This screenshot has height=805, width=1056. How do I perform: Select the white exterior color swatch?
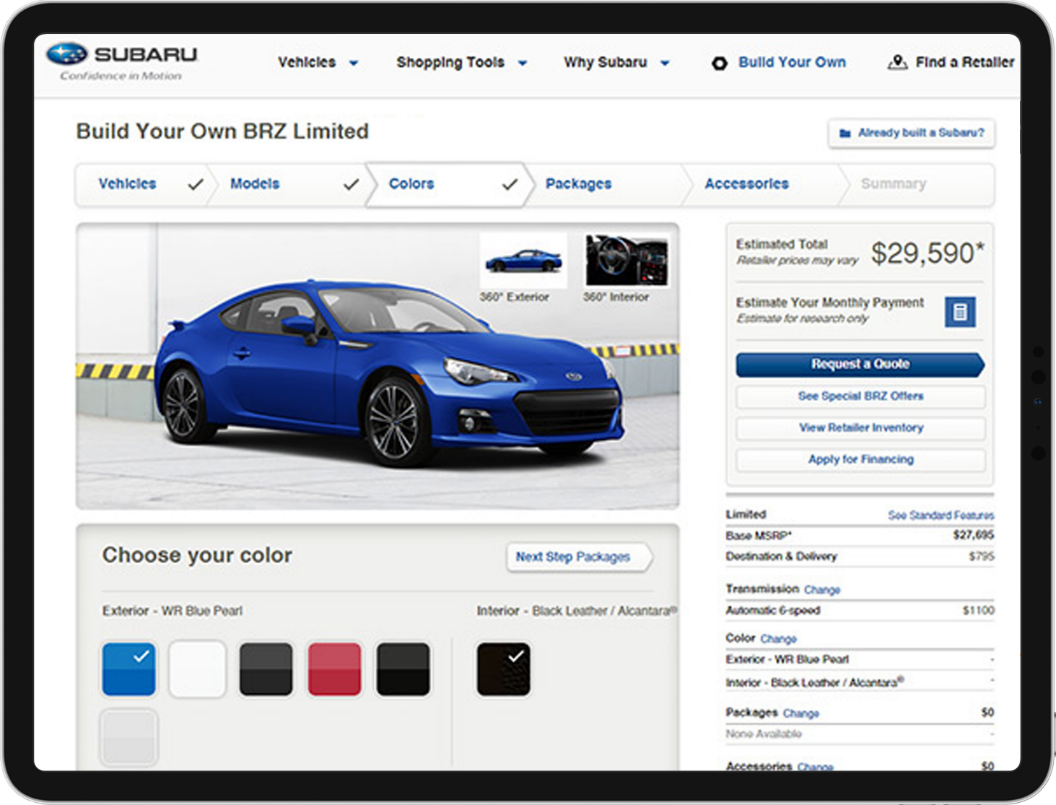(197, 669)
